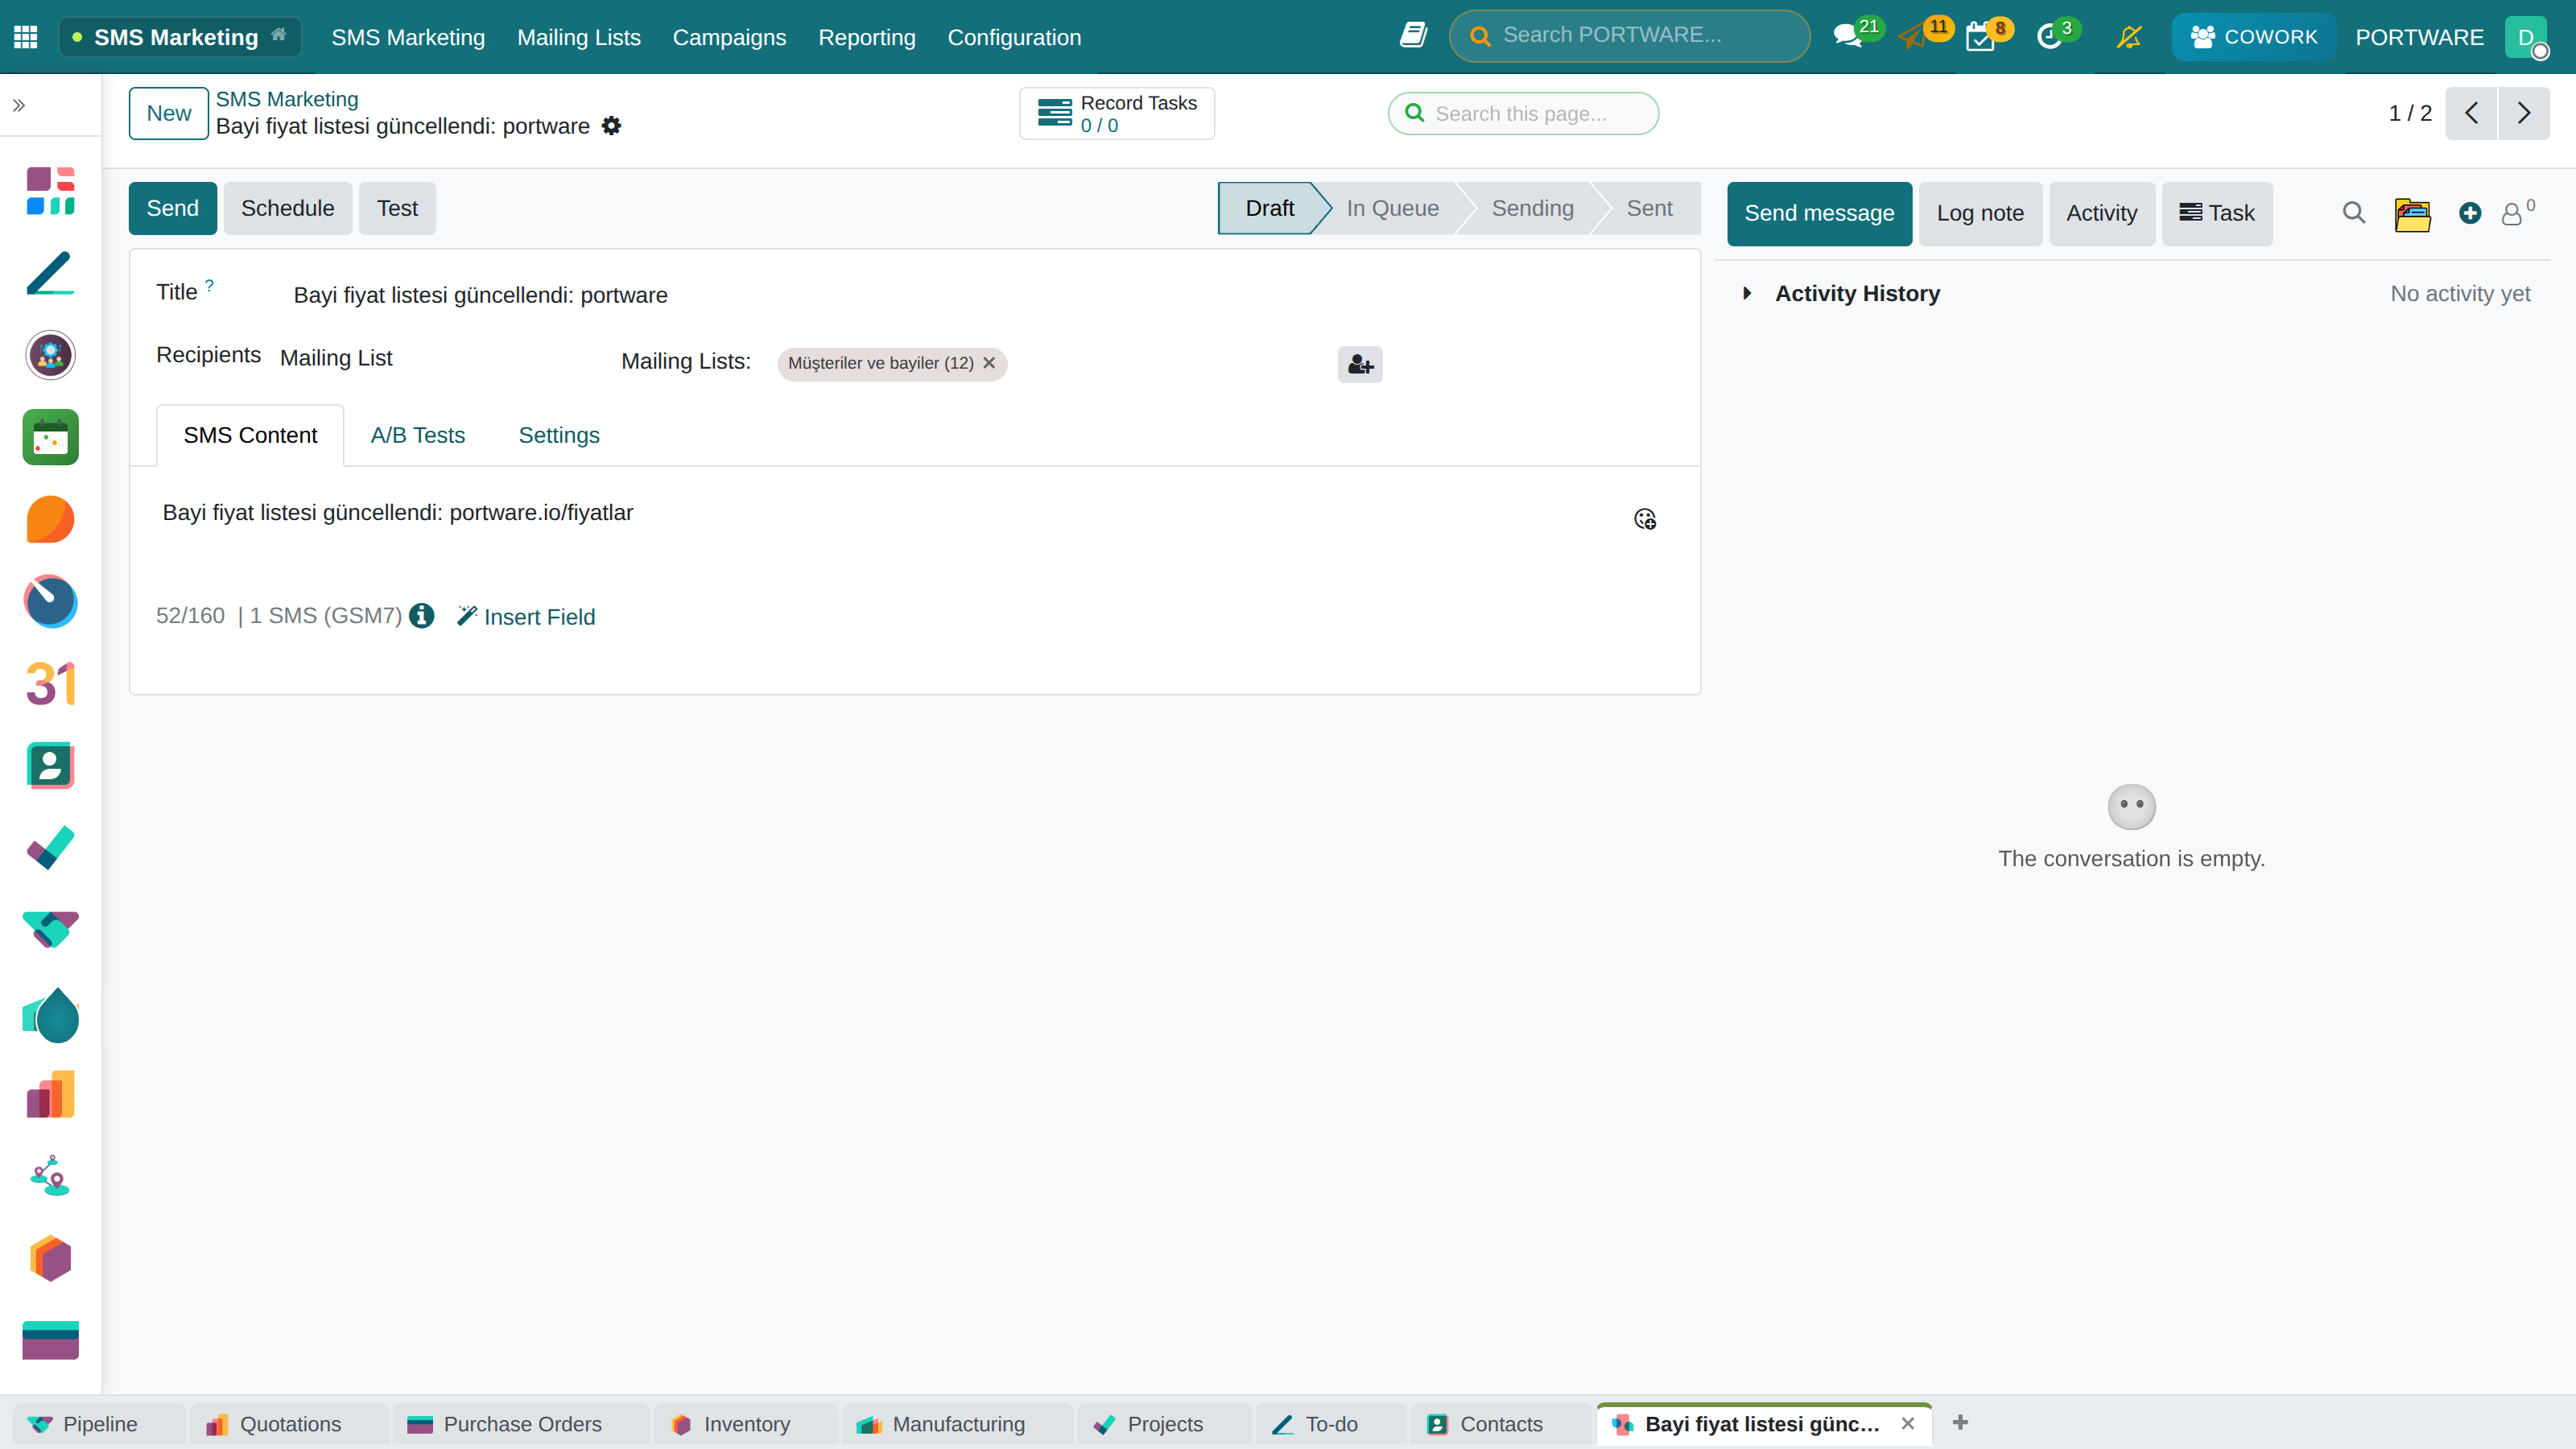Screen dimensions: 2576x1449
Task: Open the followers list icon
Action: [x=2517, y=212]
